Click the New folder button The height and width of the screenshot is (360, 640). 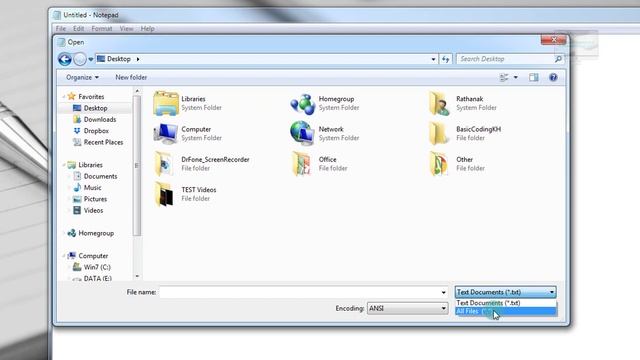coord(131,77)
